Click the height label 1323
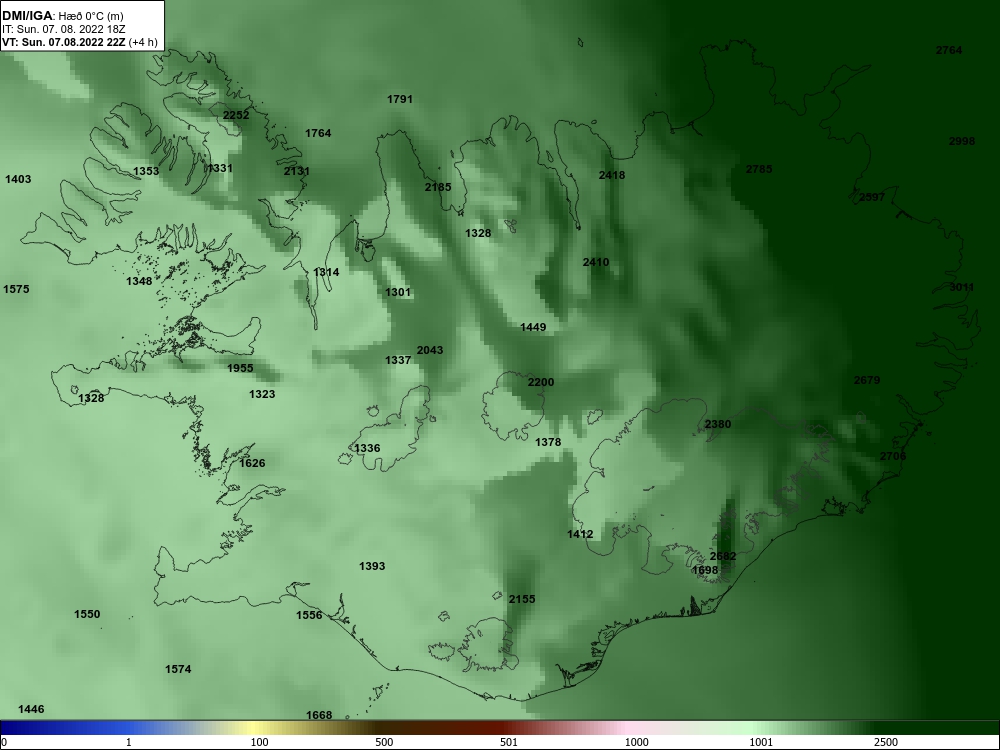 [262, 394]
